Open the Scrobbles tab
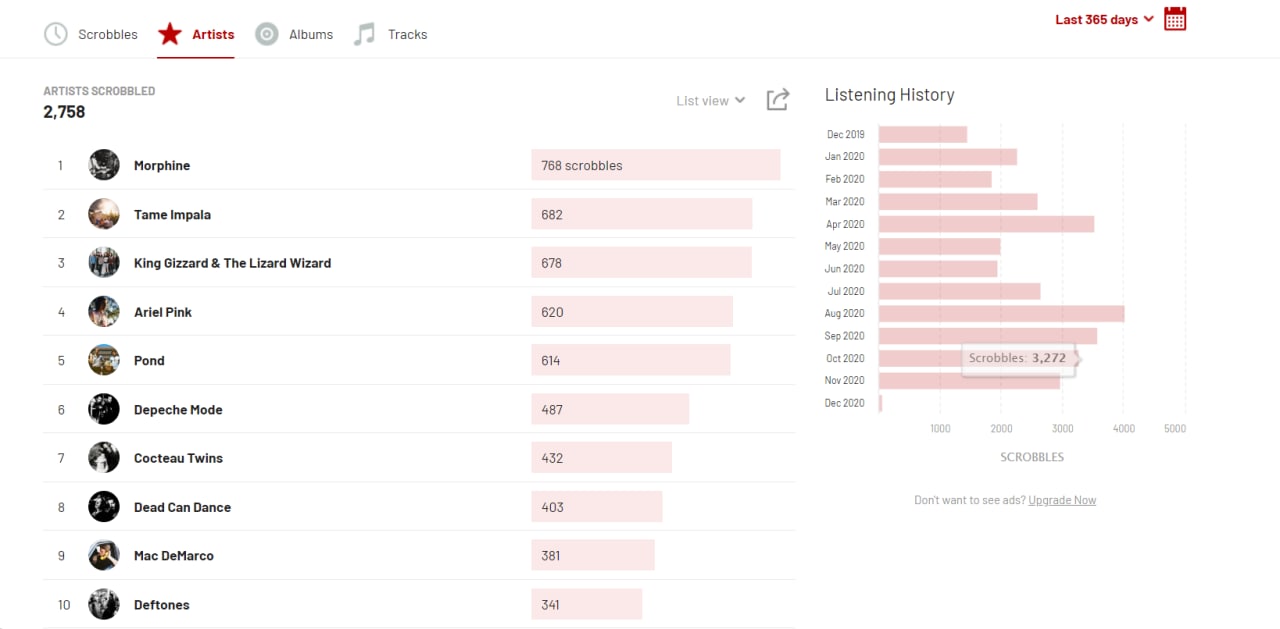1280x629 pixels. [91, 34]
